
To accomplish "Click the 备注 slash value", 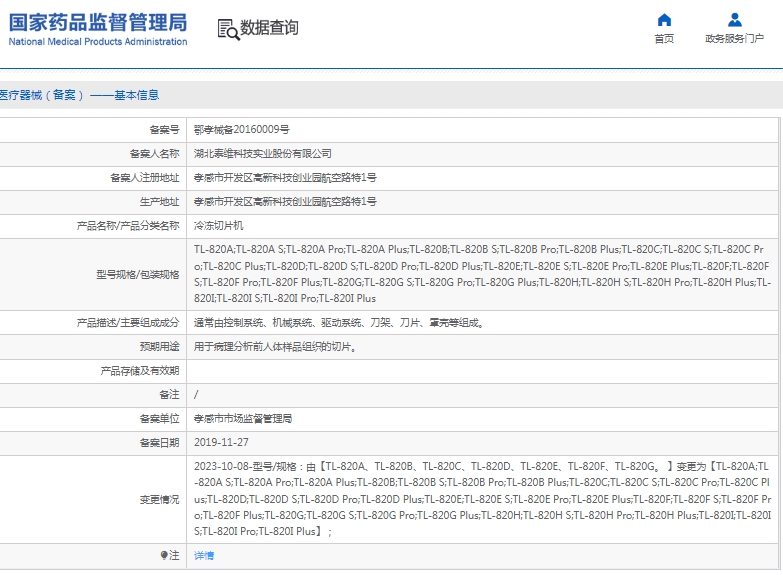I will click(196, 395).
